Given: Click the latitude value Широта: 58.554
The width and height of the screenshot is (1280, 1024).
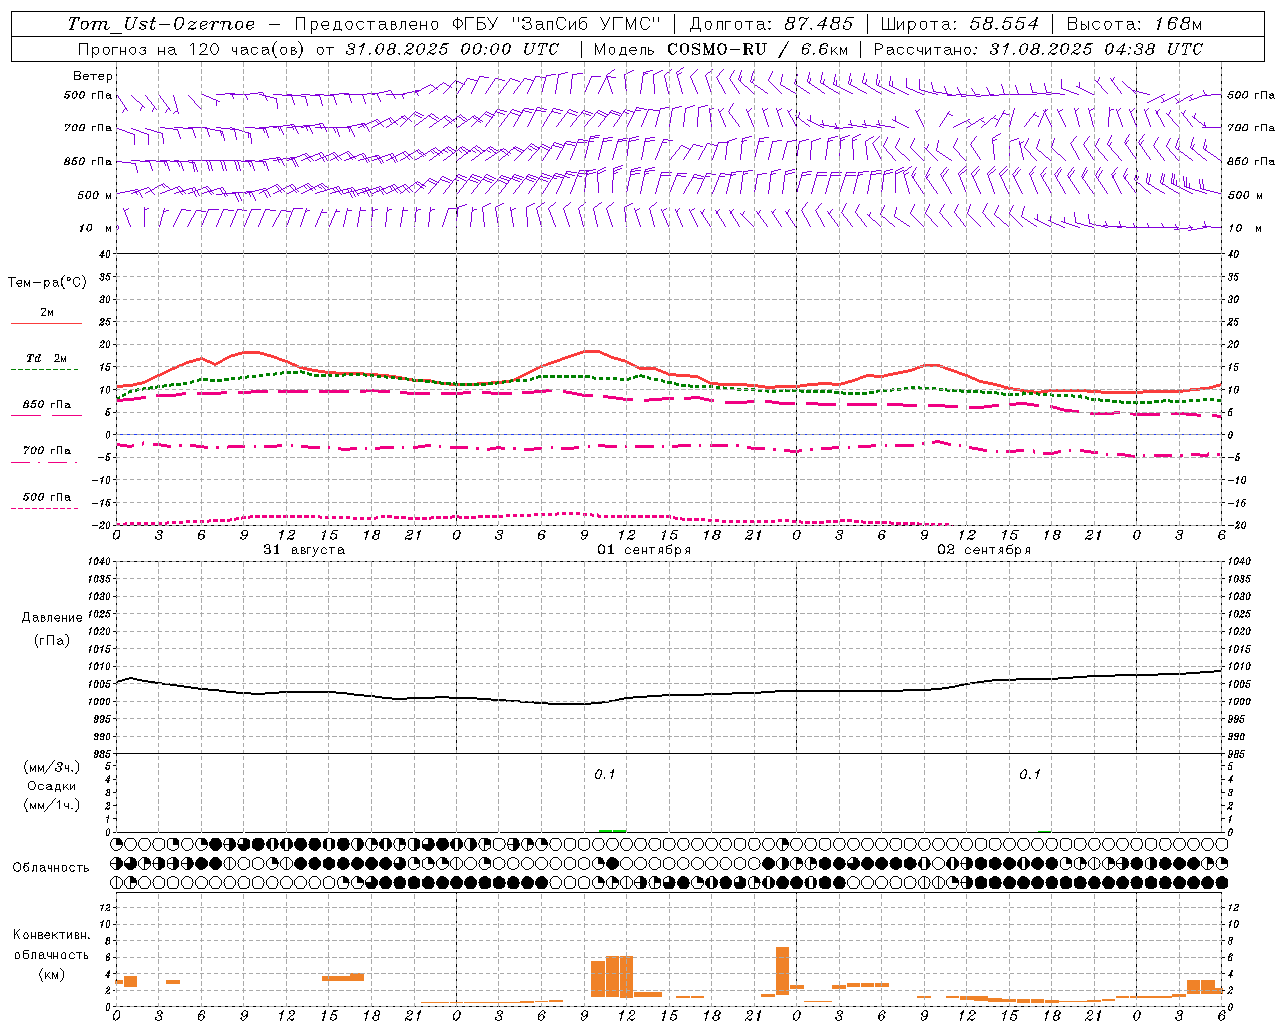Looking at the screenshot, I should pos(960,24).
